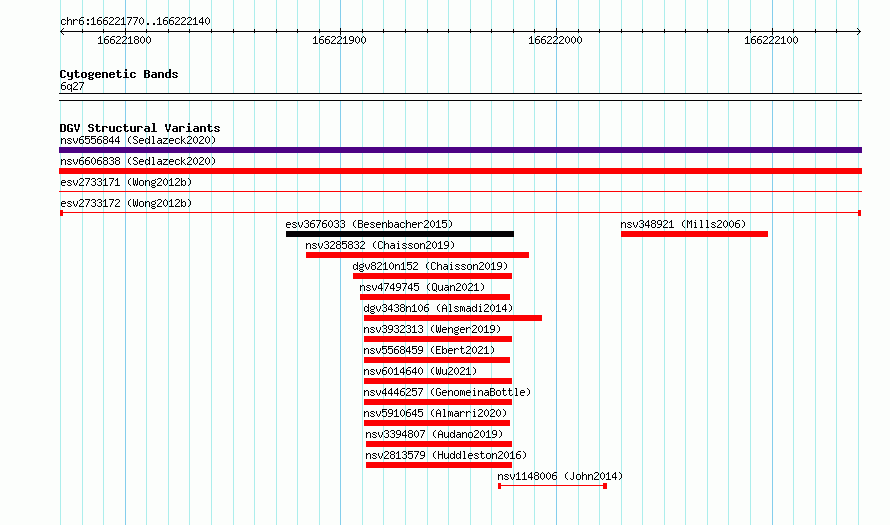Viewport: 890px width, 525px height.
Task: Select the nsv5568459 red bar
Action: [x=437, y=360]
